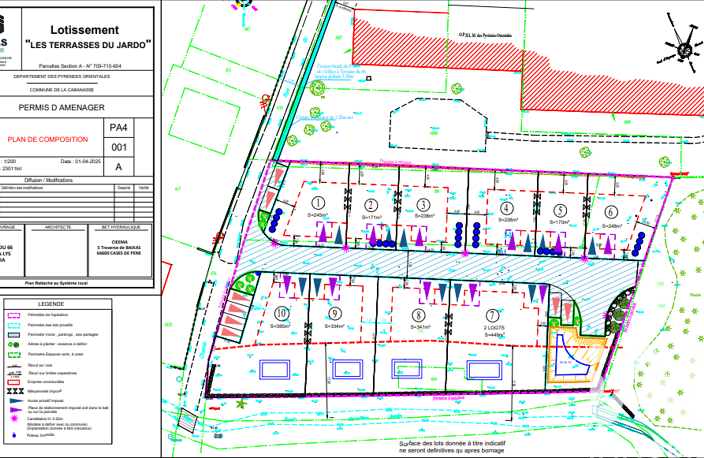Select circled lot number 3
The width and height of the screenshot is (704, 458).
[423, 205]
